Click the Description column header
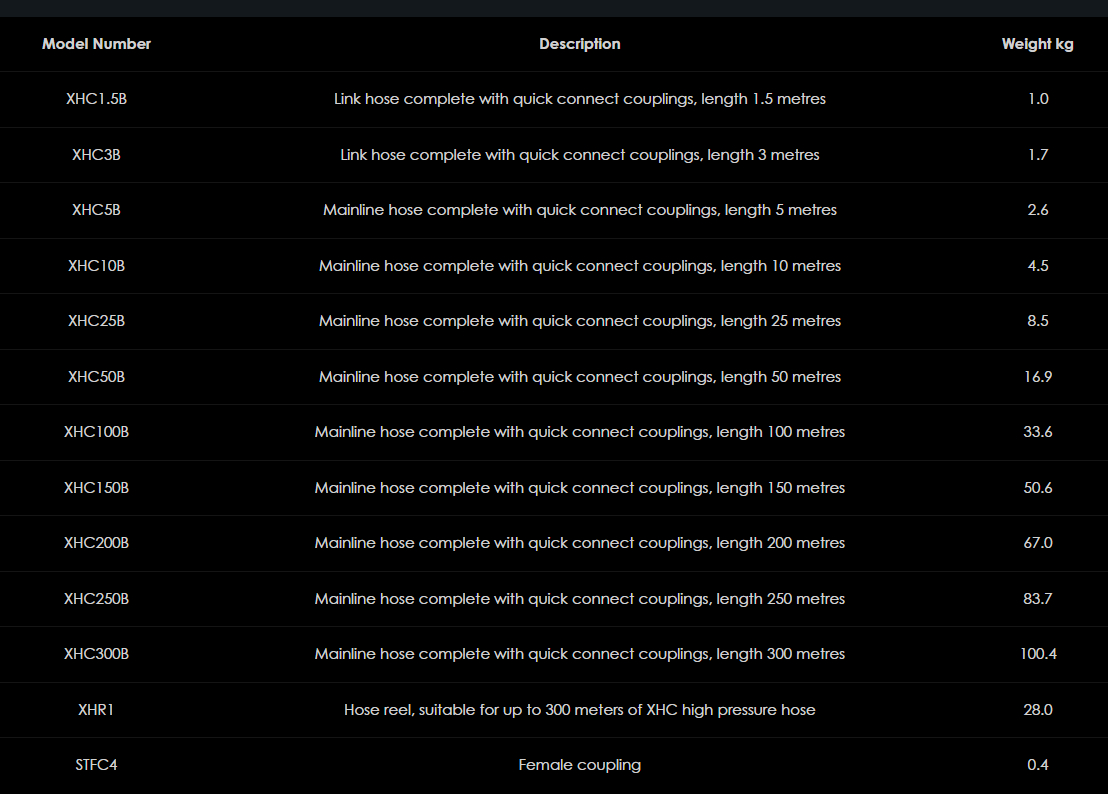The height and width of the screenshot is (794, 1108). pyautogui.click(x=579, y=44)
